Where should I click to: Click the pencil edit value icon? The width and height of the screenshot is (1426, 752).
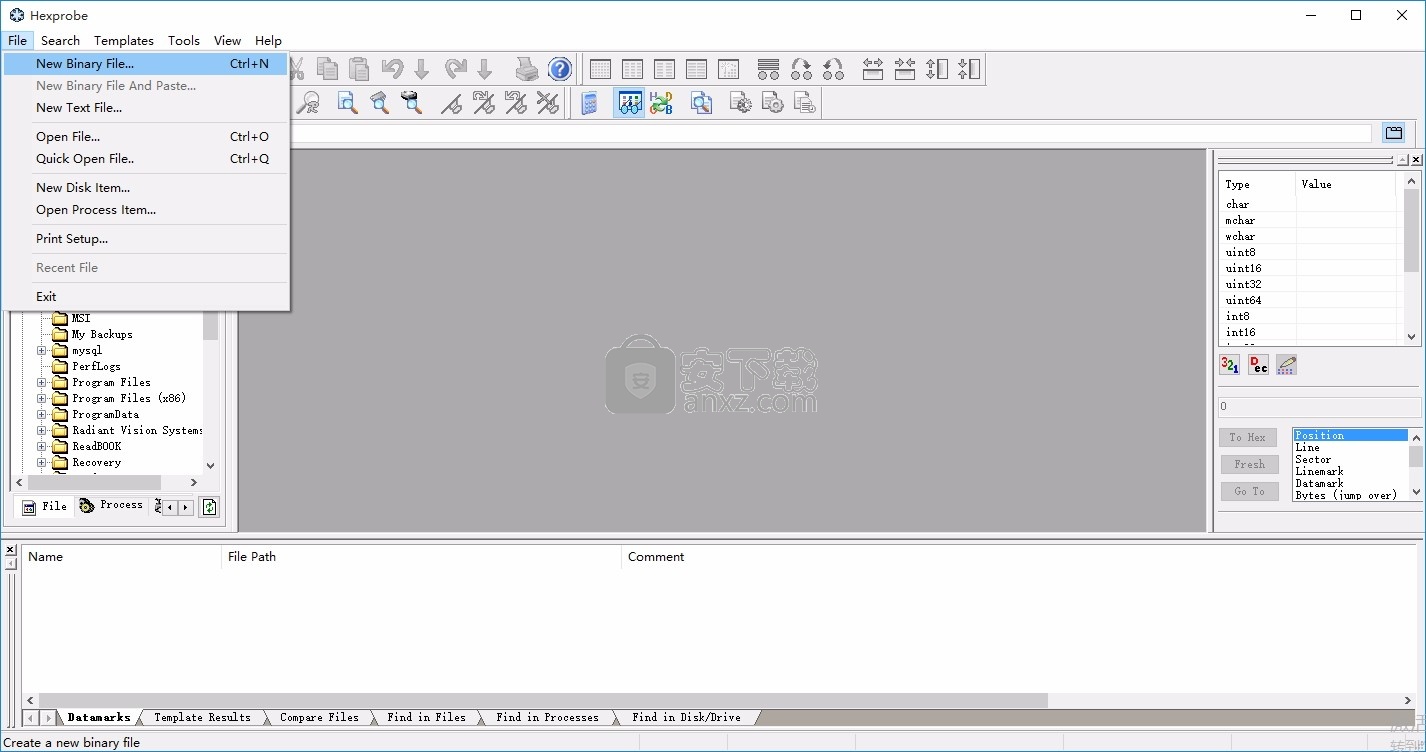pos(1286,365)
